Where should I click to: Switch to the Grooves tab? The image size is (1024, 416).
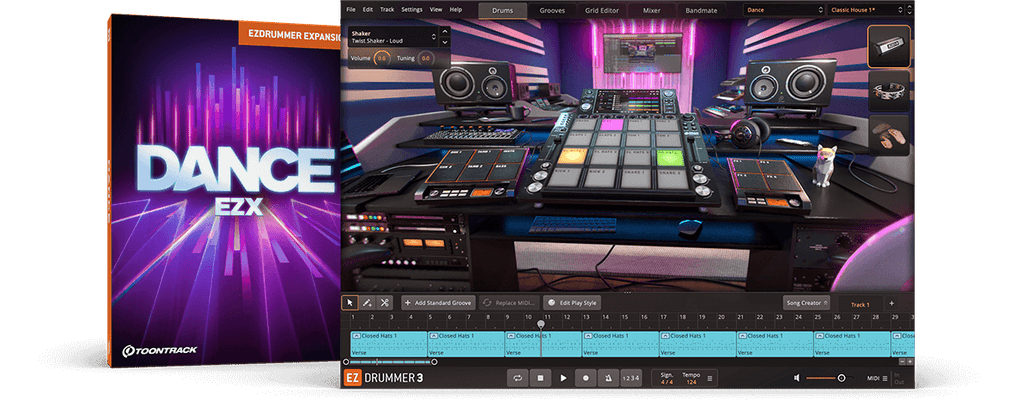(x=552, y=10)
